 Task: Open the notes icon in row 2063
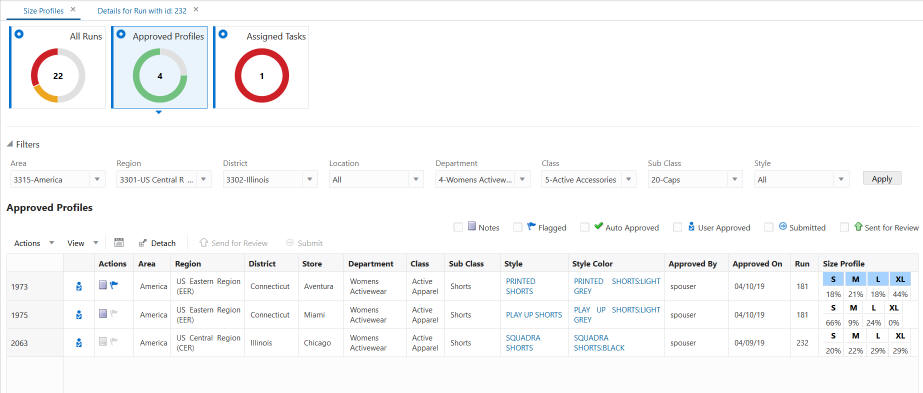click(x=103, y=342)
